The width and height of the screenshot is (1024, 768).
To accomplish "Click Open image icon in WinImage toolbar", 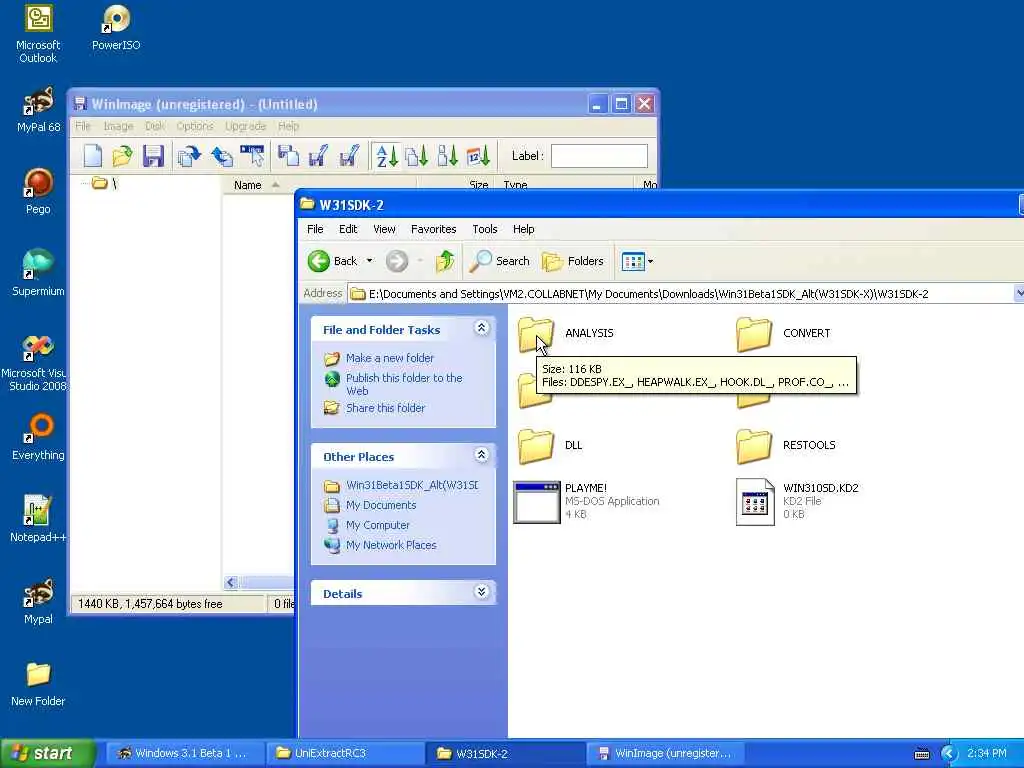I will click(122, 156).
